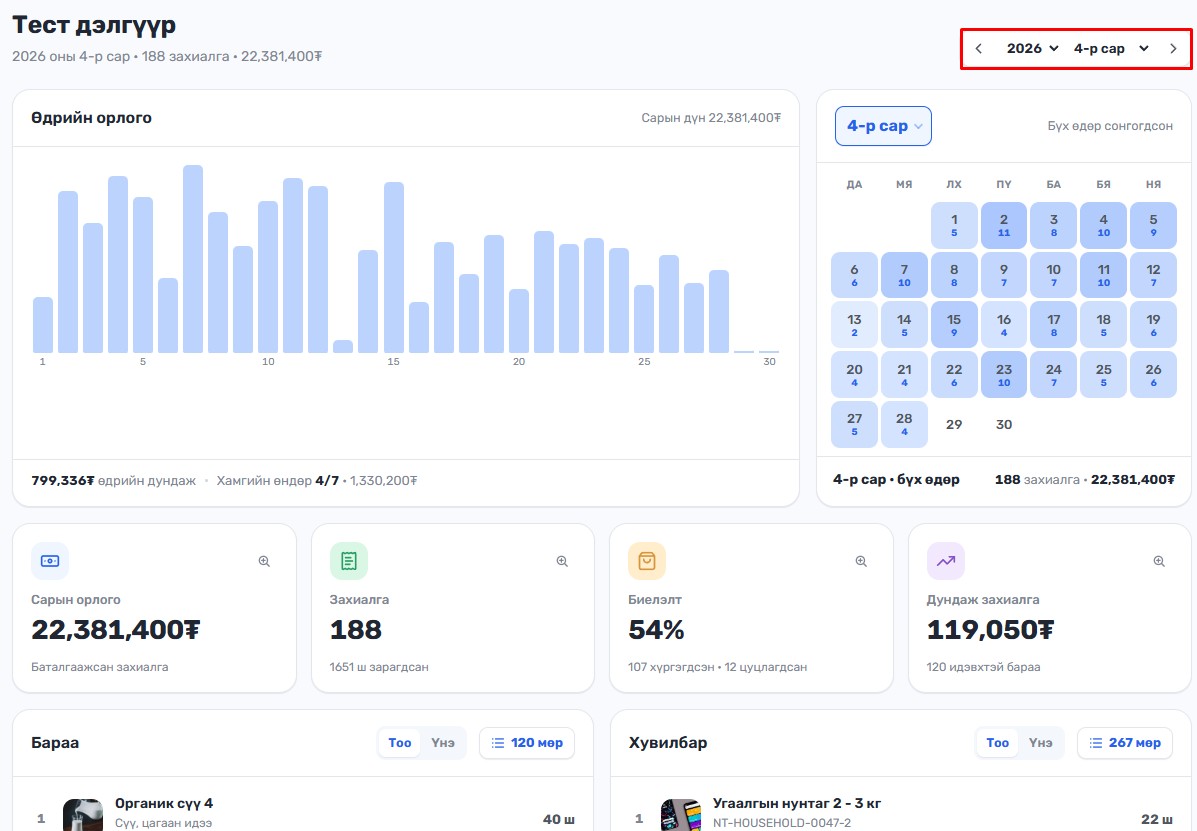Image resolution: width=1197 pixels, height=831 pixels.
Task: Select day 23 in the calendar
Action: (x=1004, y=375)
